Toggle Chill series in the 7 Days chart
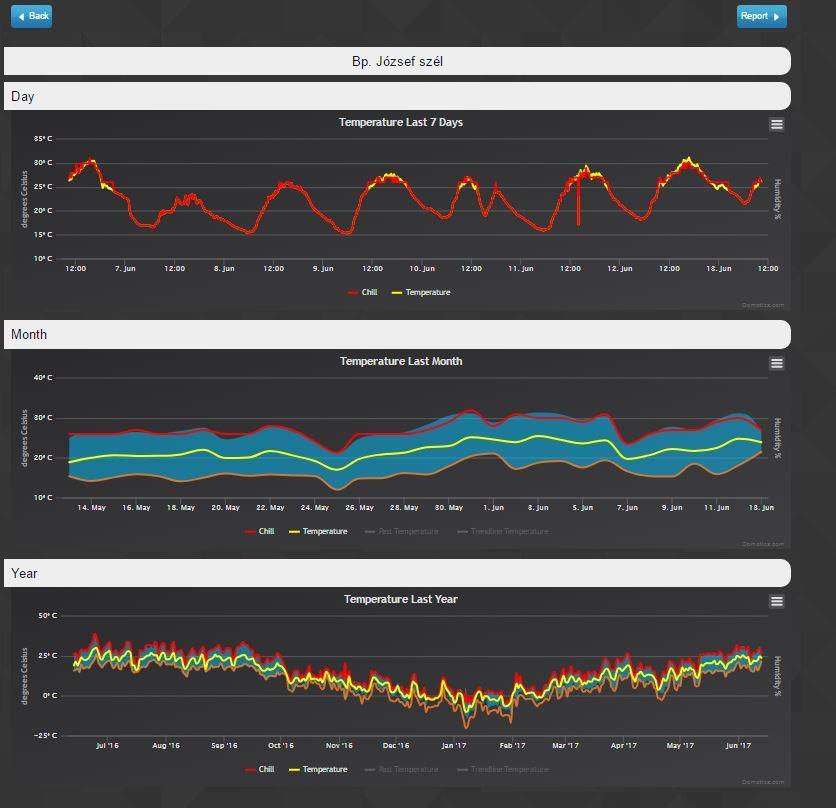This screenshot has width=836, height=808. (x=363, y=292)
